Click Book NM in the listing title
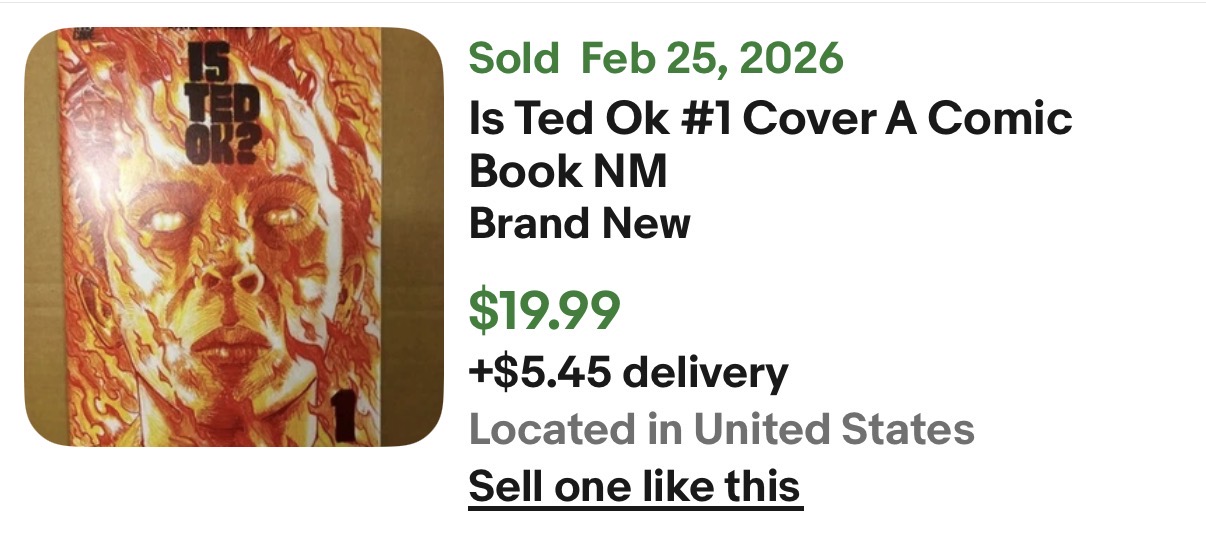 tap(567, 172)
